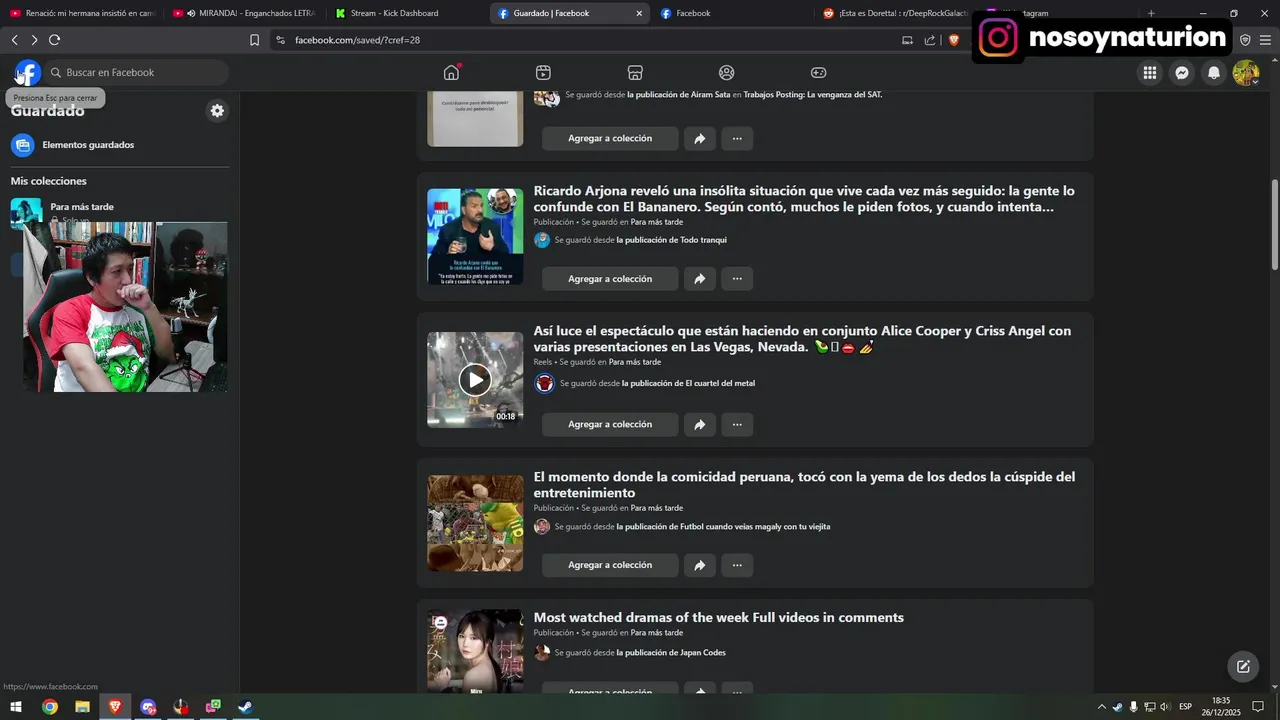Focus the Buscar en Facebook search field
The image size is (1280, 720).
point(137,72)
